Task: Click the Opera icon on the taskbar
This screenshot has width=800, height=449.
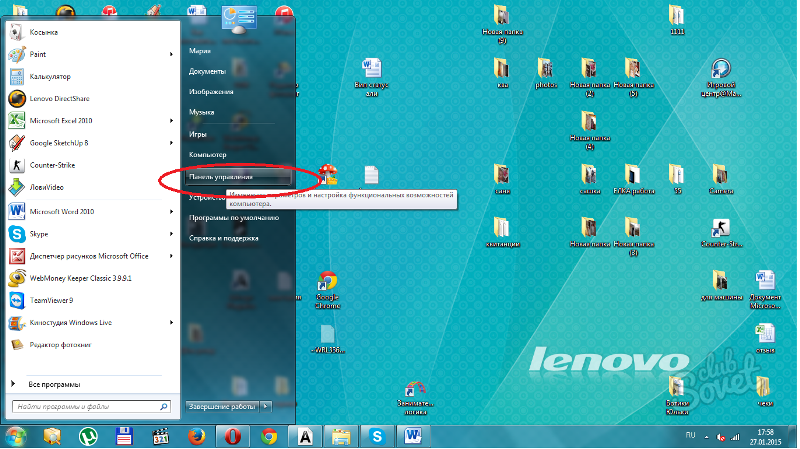Action: (231, 436)
